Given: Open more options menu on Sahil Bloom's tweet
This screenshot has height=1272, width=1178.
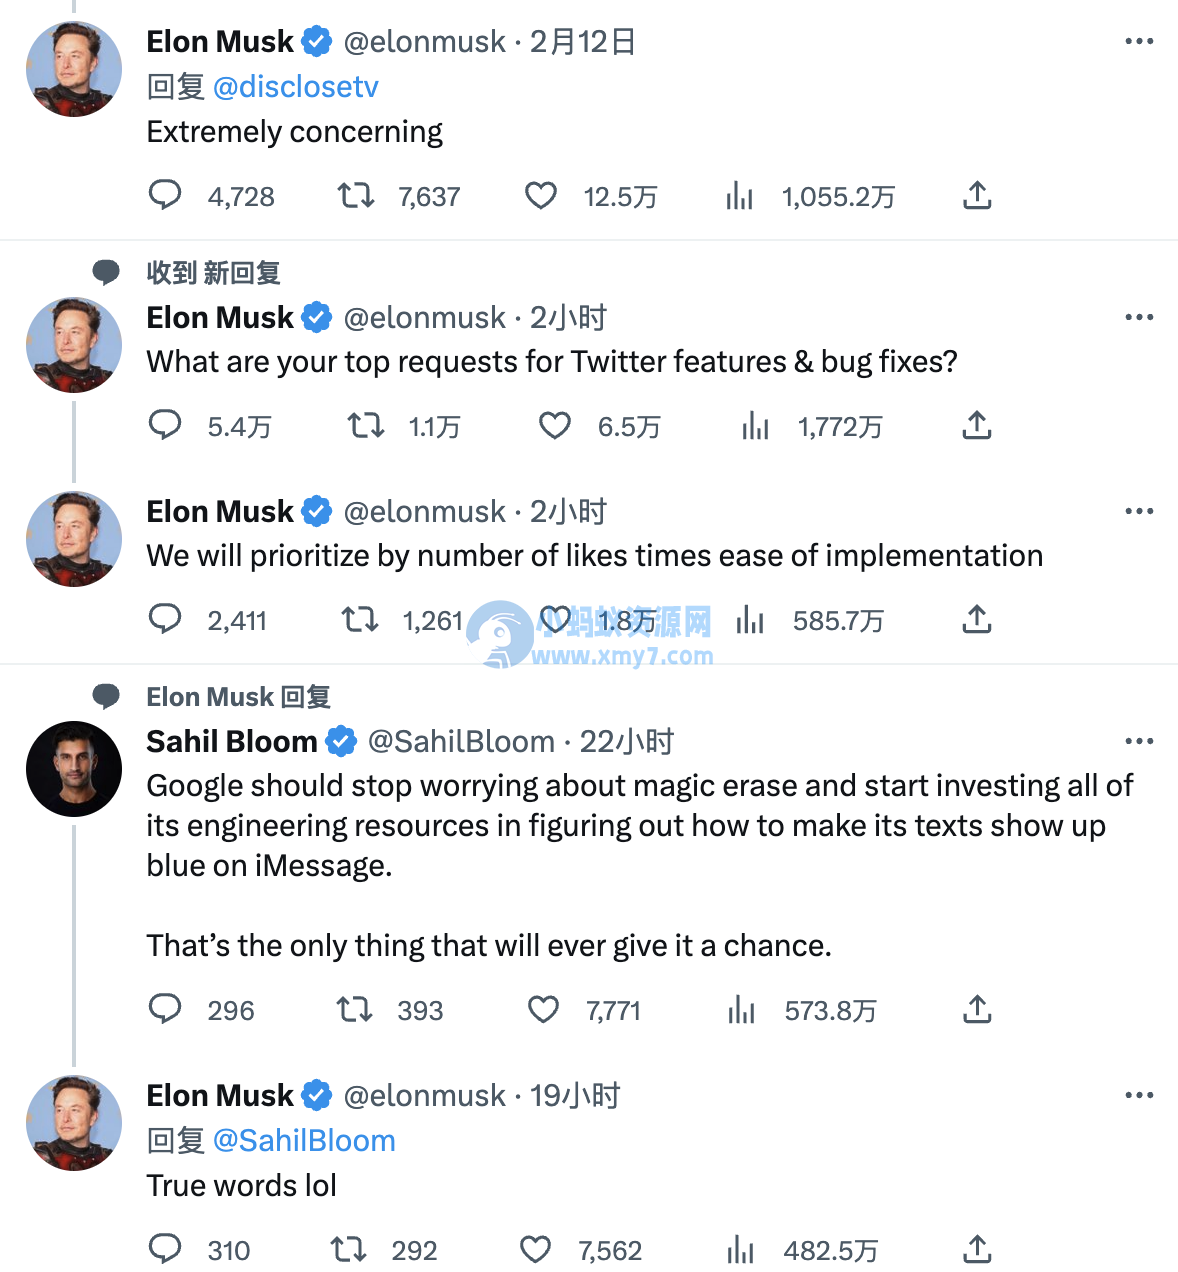Looking at the screenshot, I should tap(1139, 741).
